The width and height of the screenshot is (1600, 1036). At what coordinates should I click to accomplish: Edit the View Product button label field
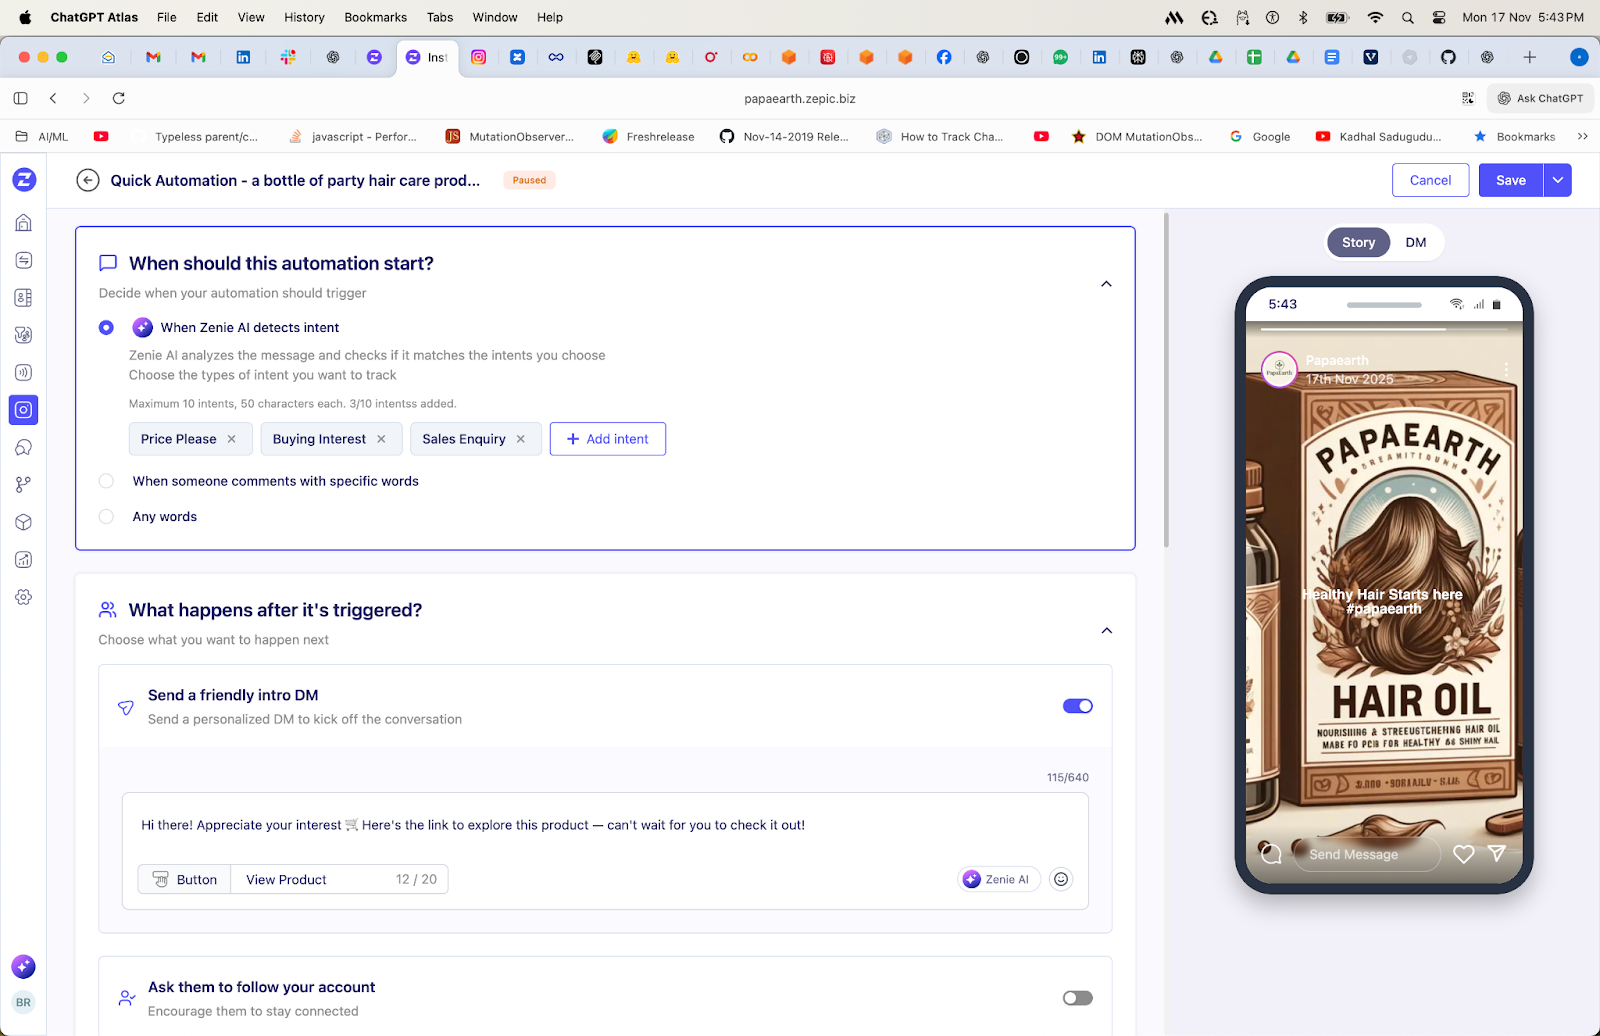tap(340, 879)
